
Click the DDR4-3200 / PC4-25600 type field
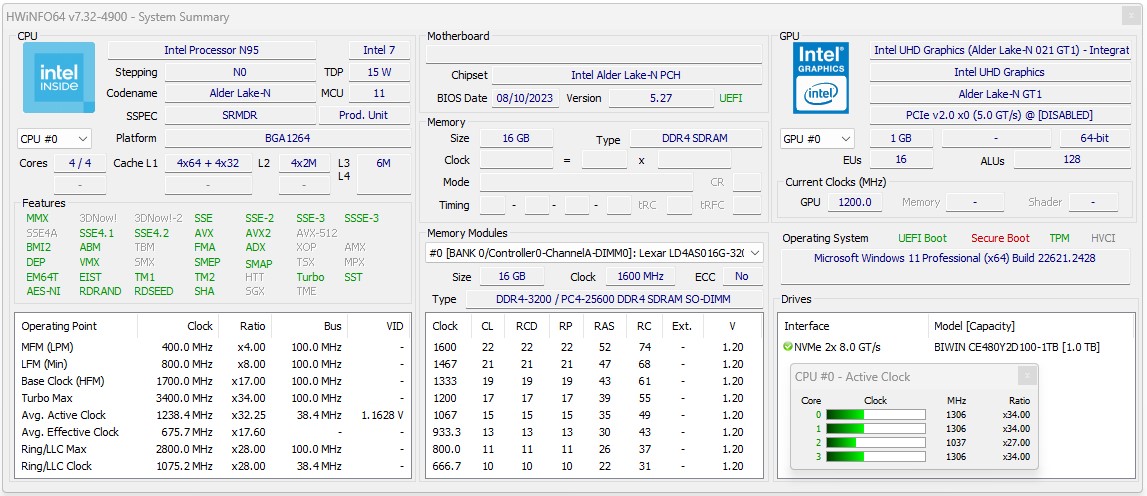coord(613,299)
